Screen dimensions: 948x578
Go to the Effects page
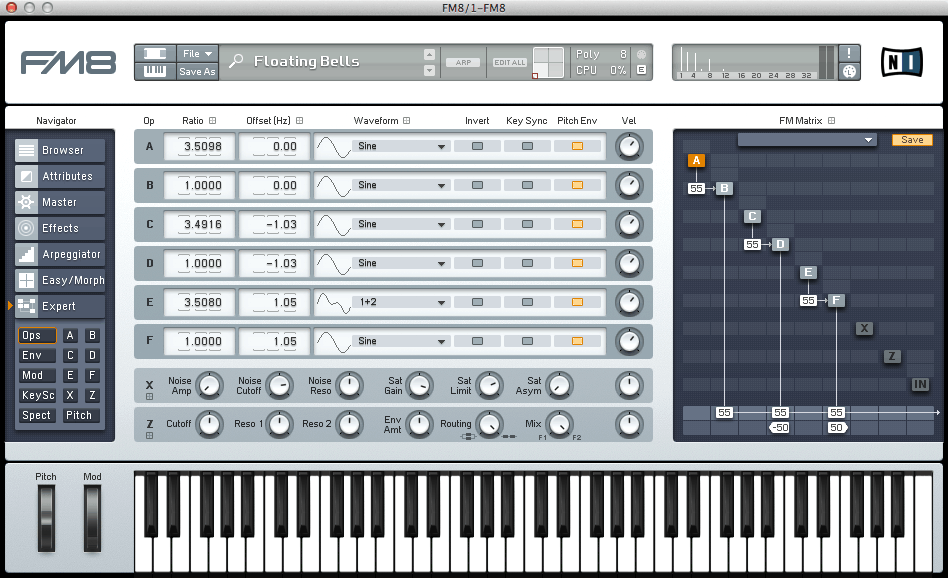[x=60, y=228]
